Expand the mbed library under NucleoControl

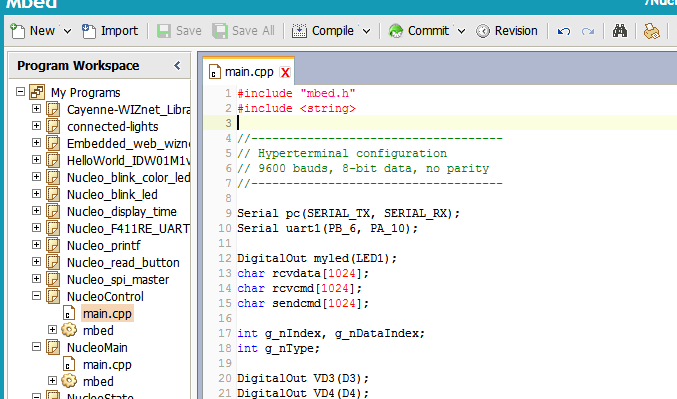pos(52,330)
